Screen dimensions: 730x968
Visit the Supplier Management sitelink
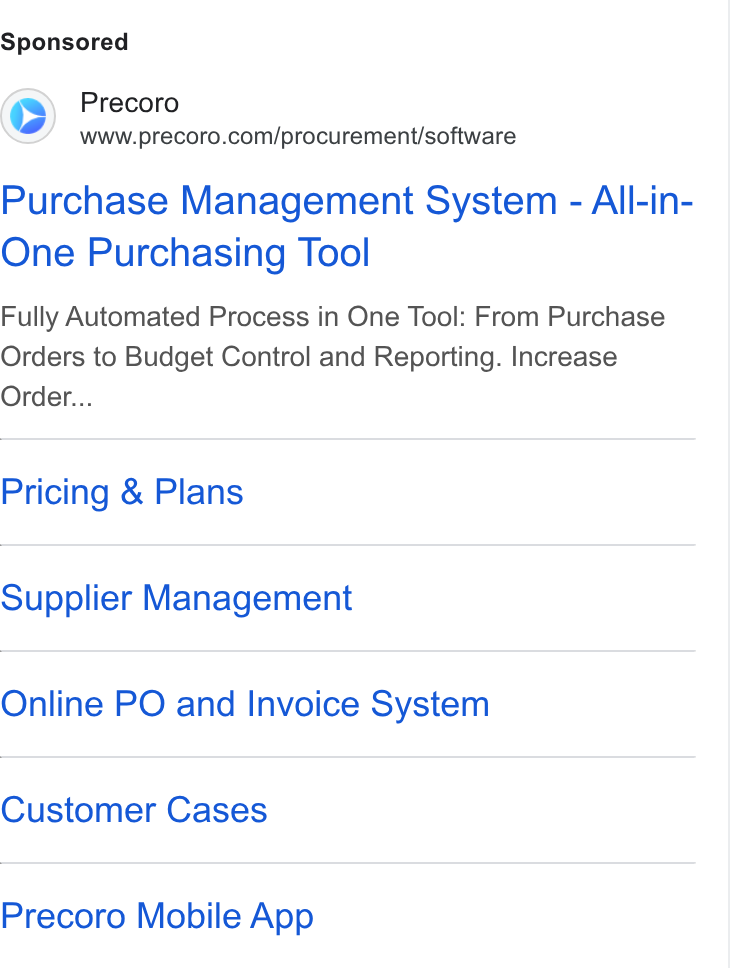pyautogui.click(x=176, y=598)
